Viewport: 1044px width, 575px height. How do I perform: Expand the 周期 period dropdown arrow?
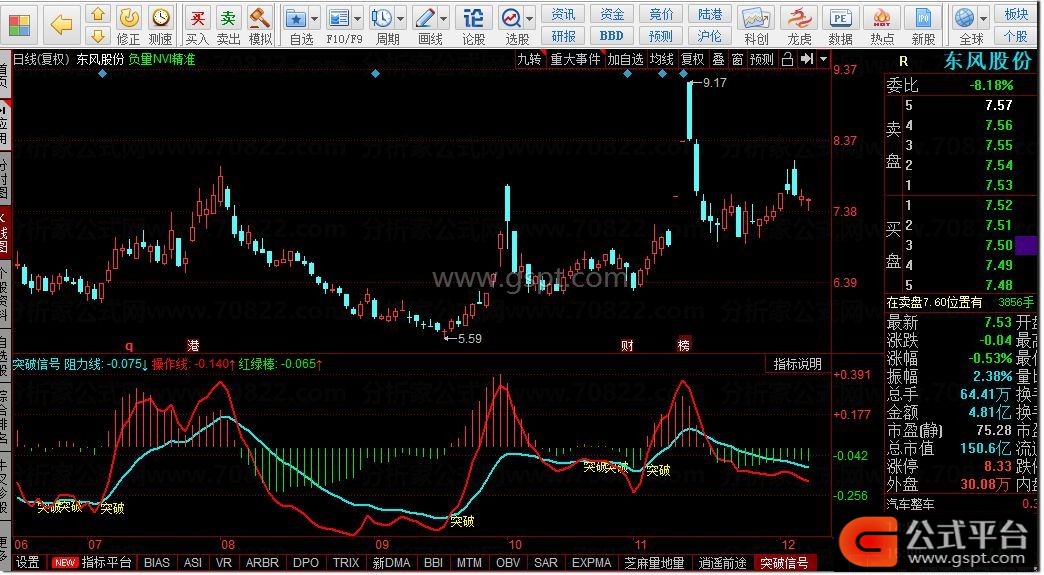coord(400,18)
